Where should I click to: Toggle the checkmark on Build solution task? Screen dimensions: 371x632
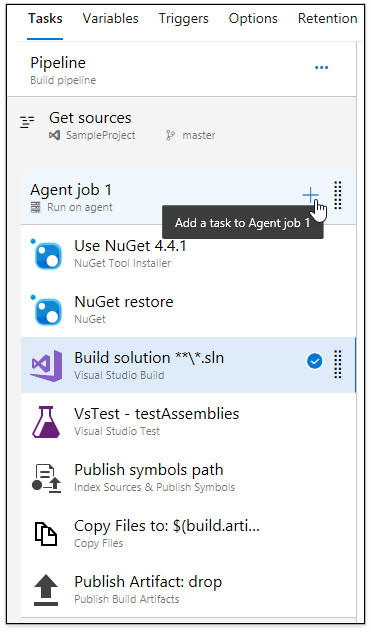coord(315,361)
